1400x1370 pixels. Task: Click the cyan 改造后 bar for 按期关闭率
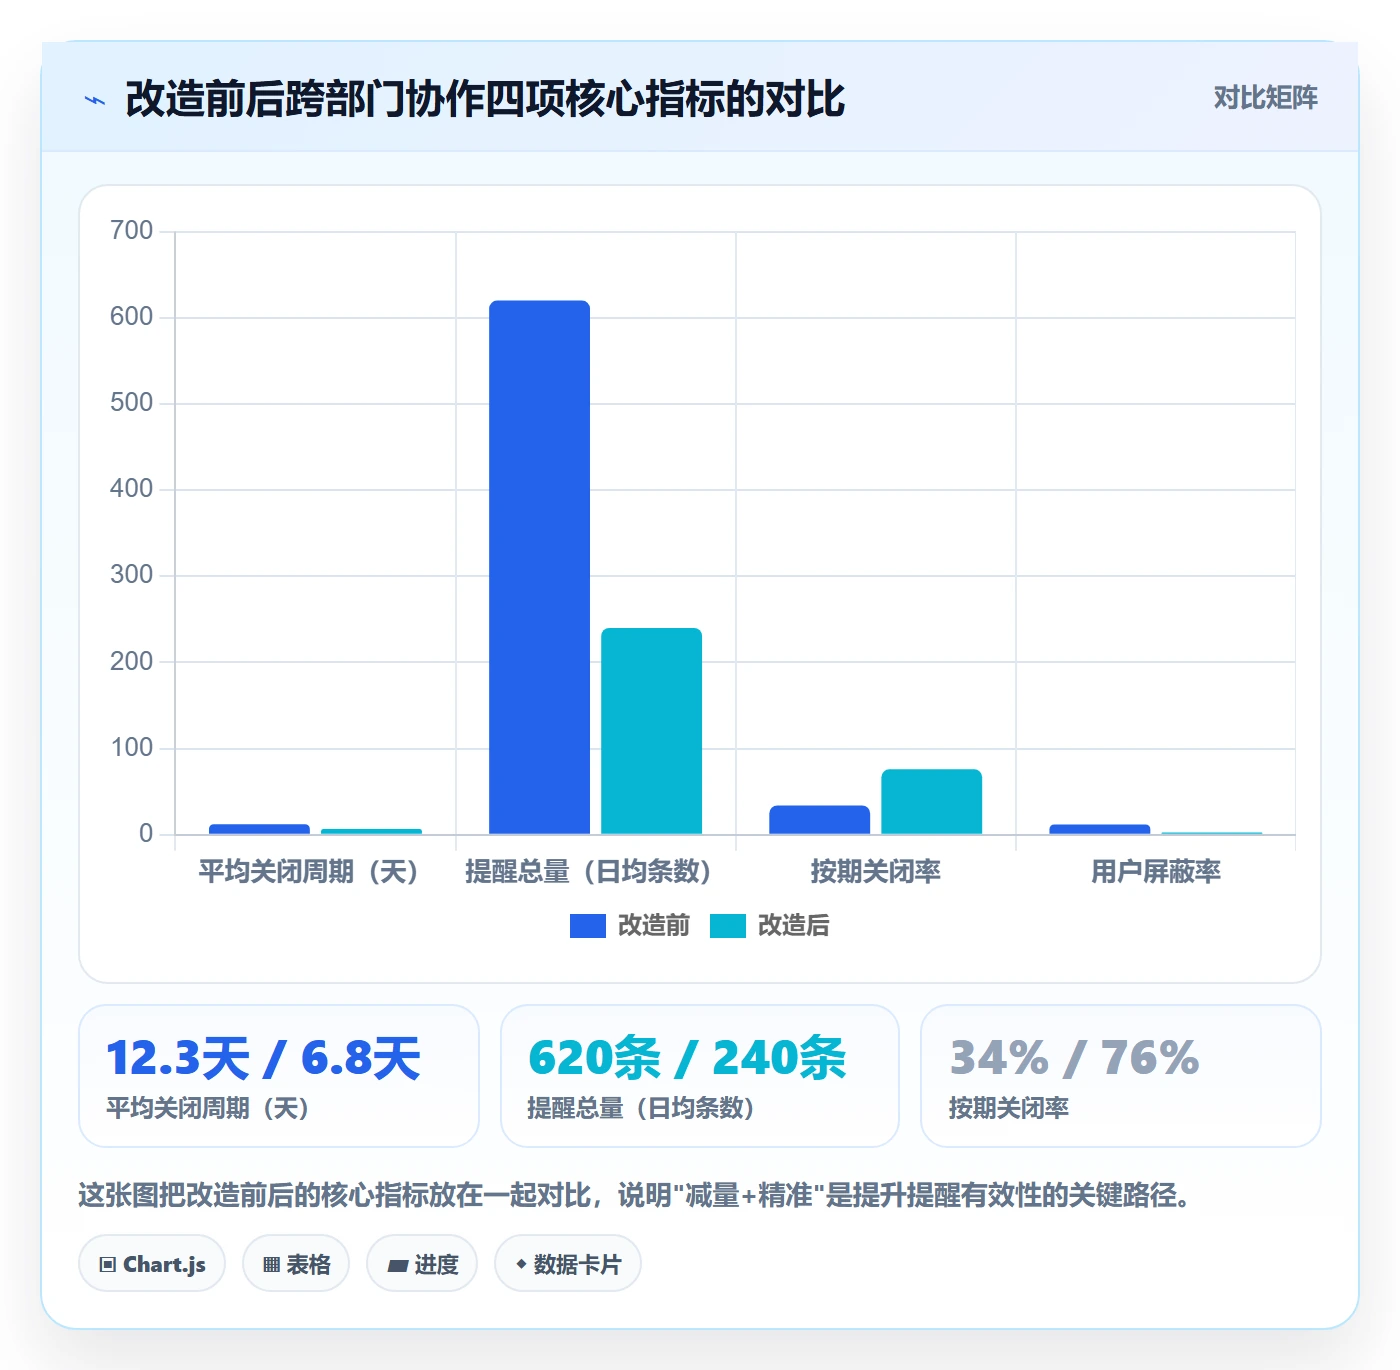[932, 802]
